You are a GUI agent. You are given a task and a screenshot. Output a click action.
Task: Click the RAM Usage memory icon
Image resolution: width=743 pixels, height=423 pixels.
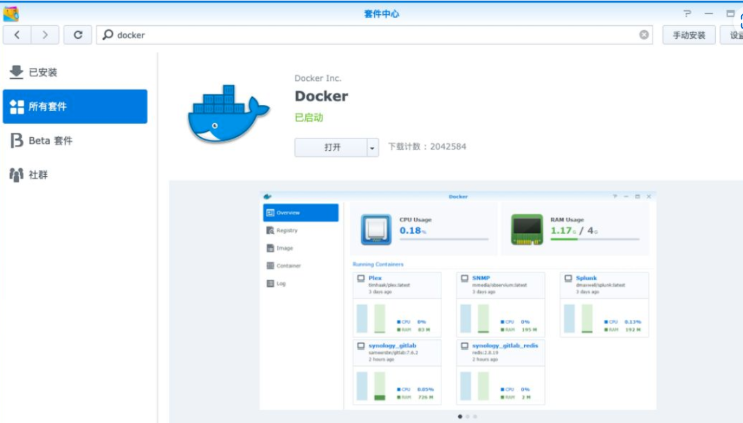(x=527, y=230)
